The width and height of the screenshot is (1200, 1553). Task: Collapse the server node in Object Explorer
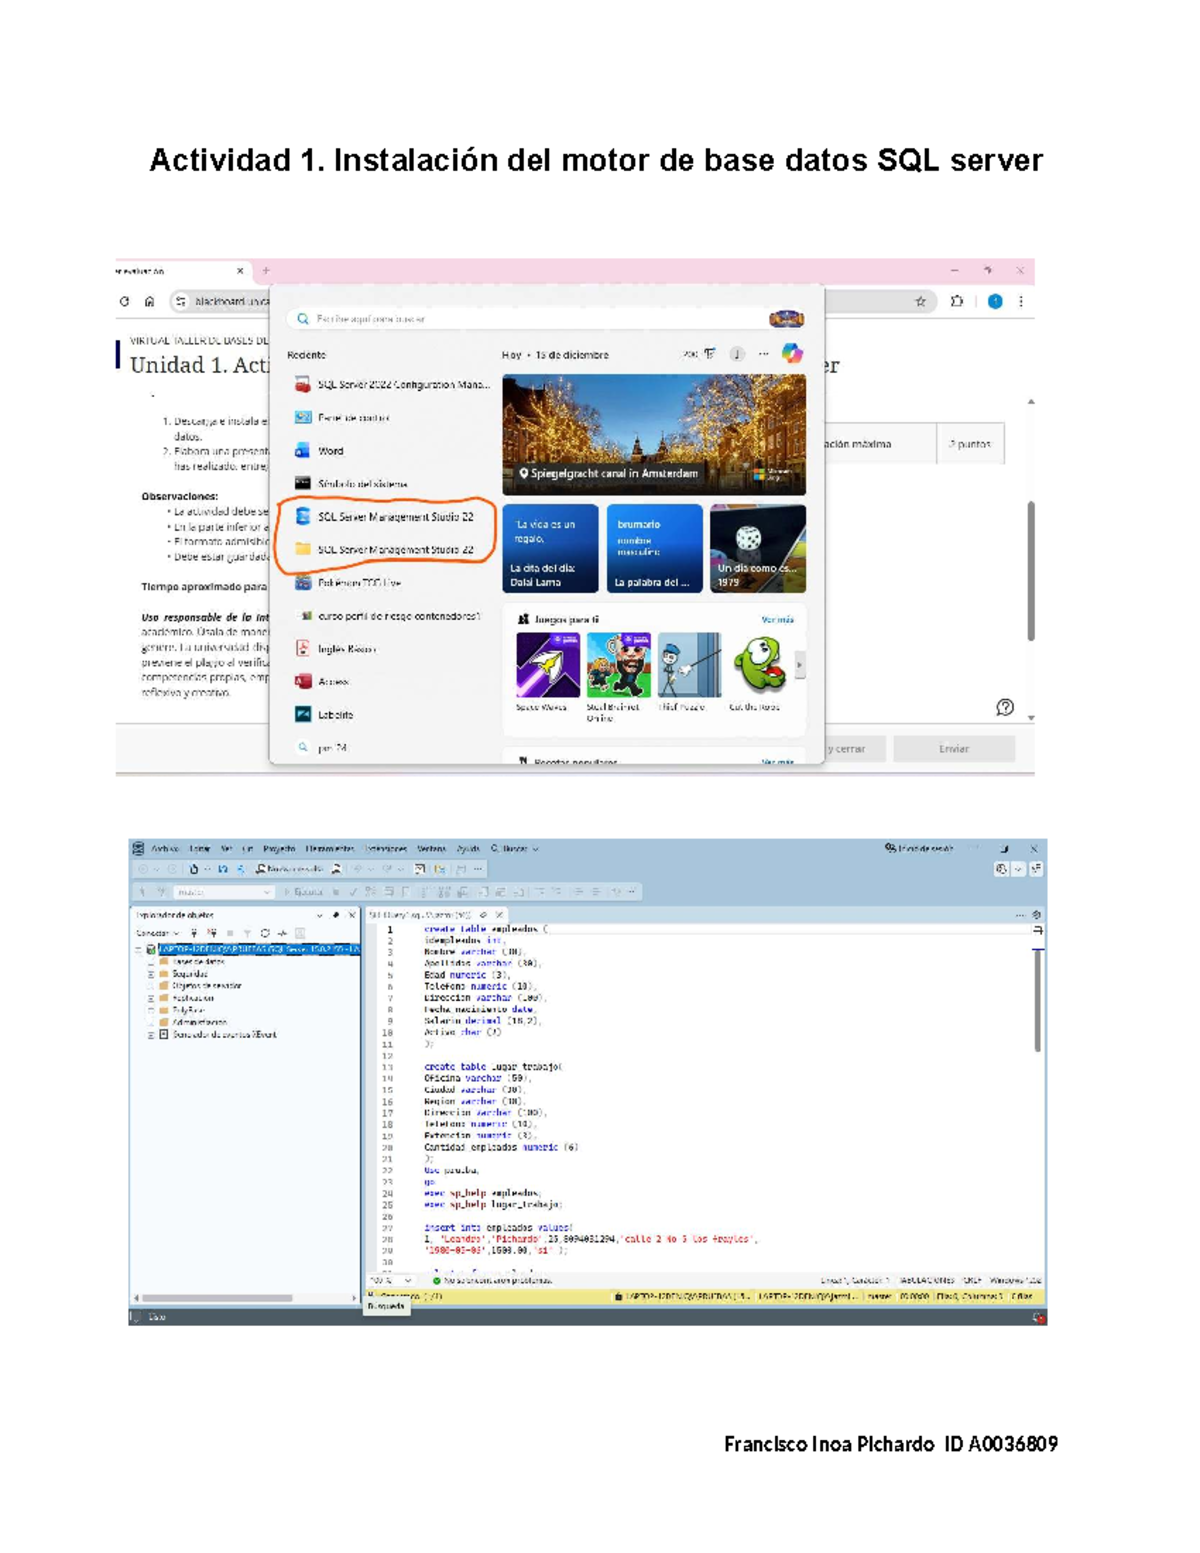pos(138,949)
